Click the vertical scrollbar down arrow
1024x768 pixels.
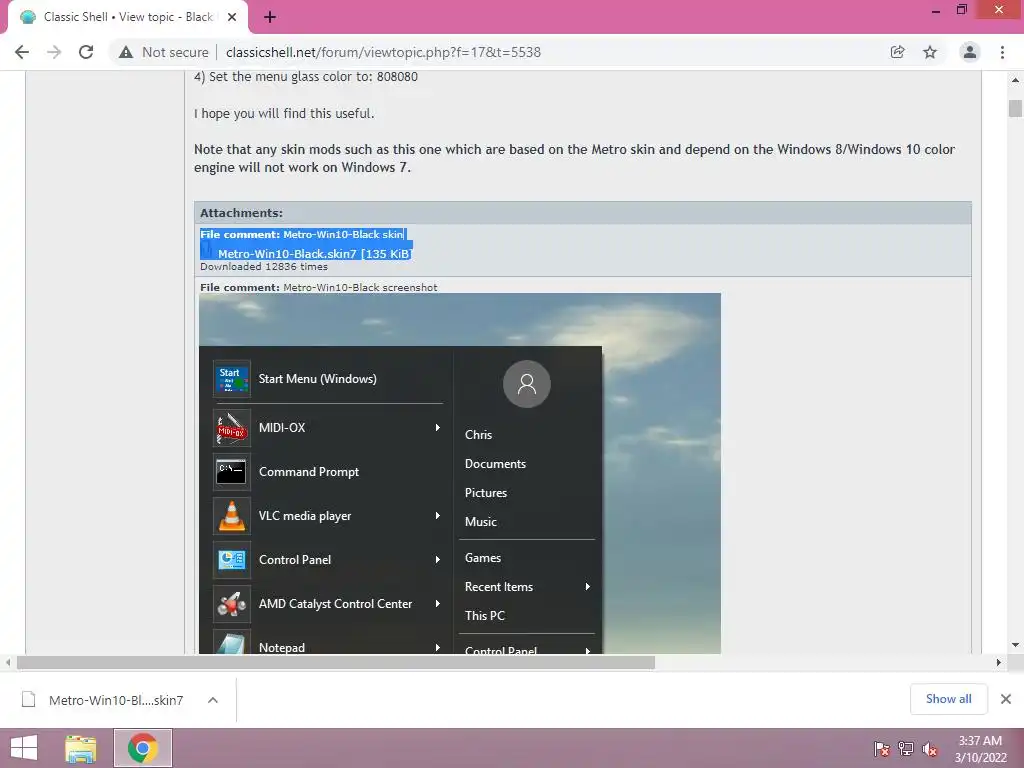1015,645
